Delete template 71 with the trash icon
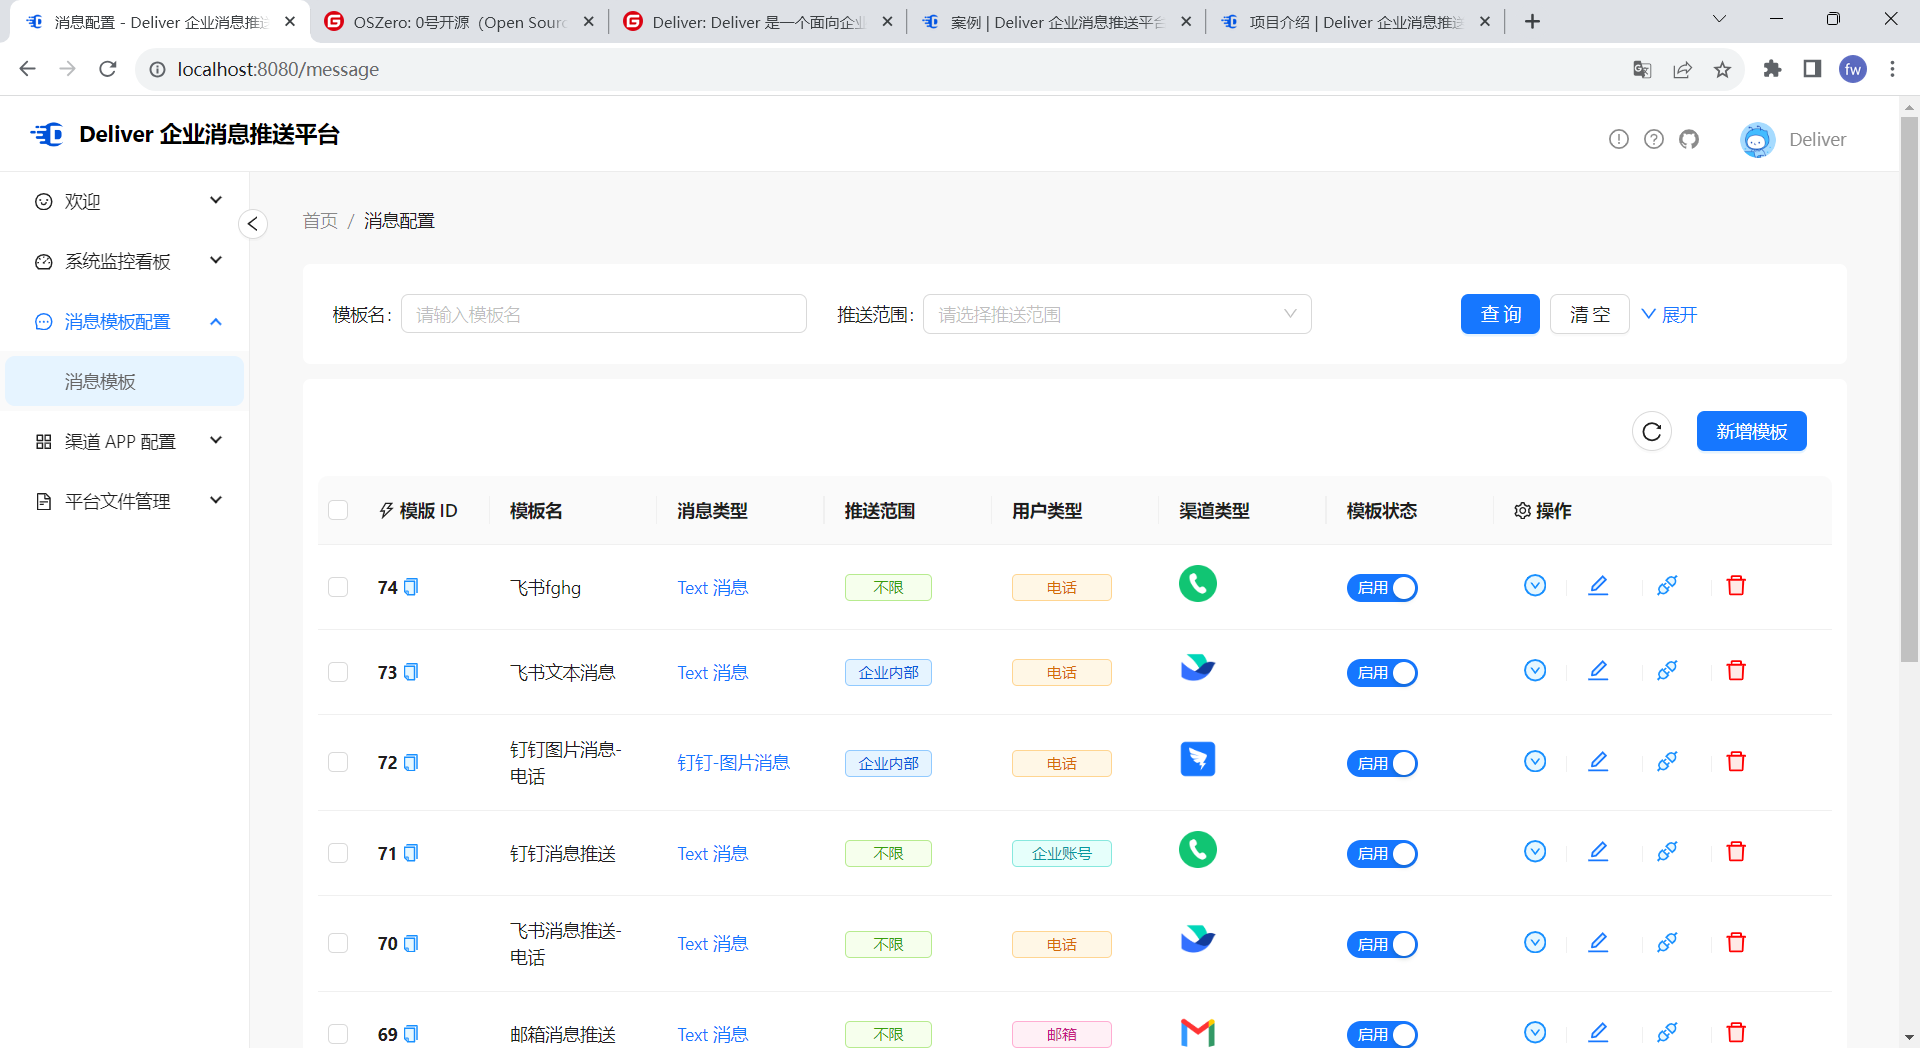Screen dimensions: 1920x1048 point(1737,851)
